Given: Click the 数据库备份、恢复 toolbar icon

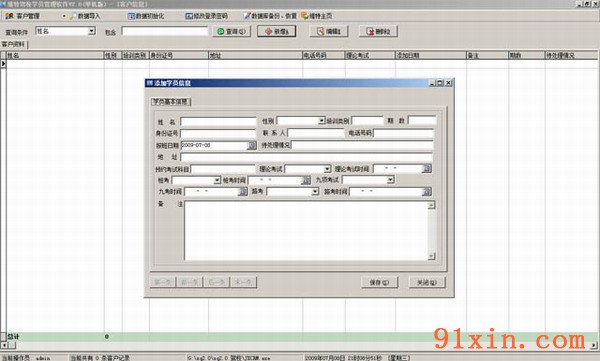Looking at the screenshot, I should (x=247, y=16).
